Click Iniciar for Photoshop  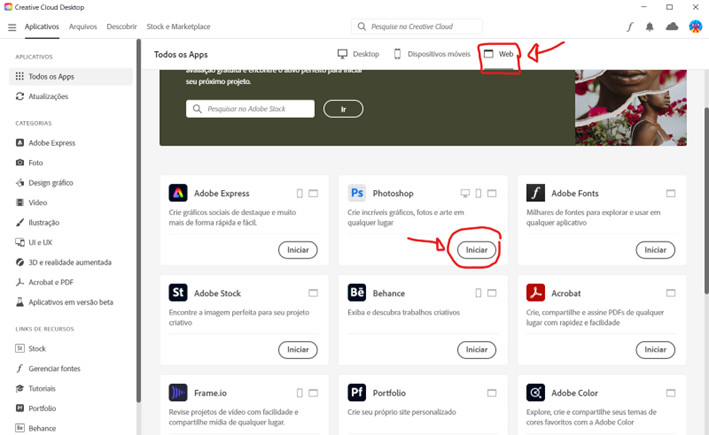477,250
